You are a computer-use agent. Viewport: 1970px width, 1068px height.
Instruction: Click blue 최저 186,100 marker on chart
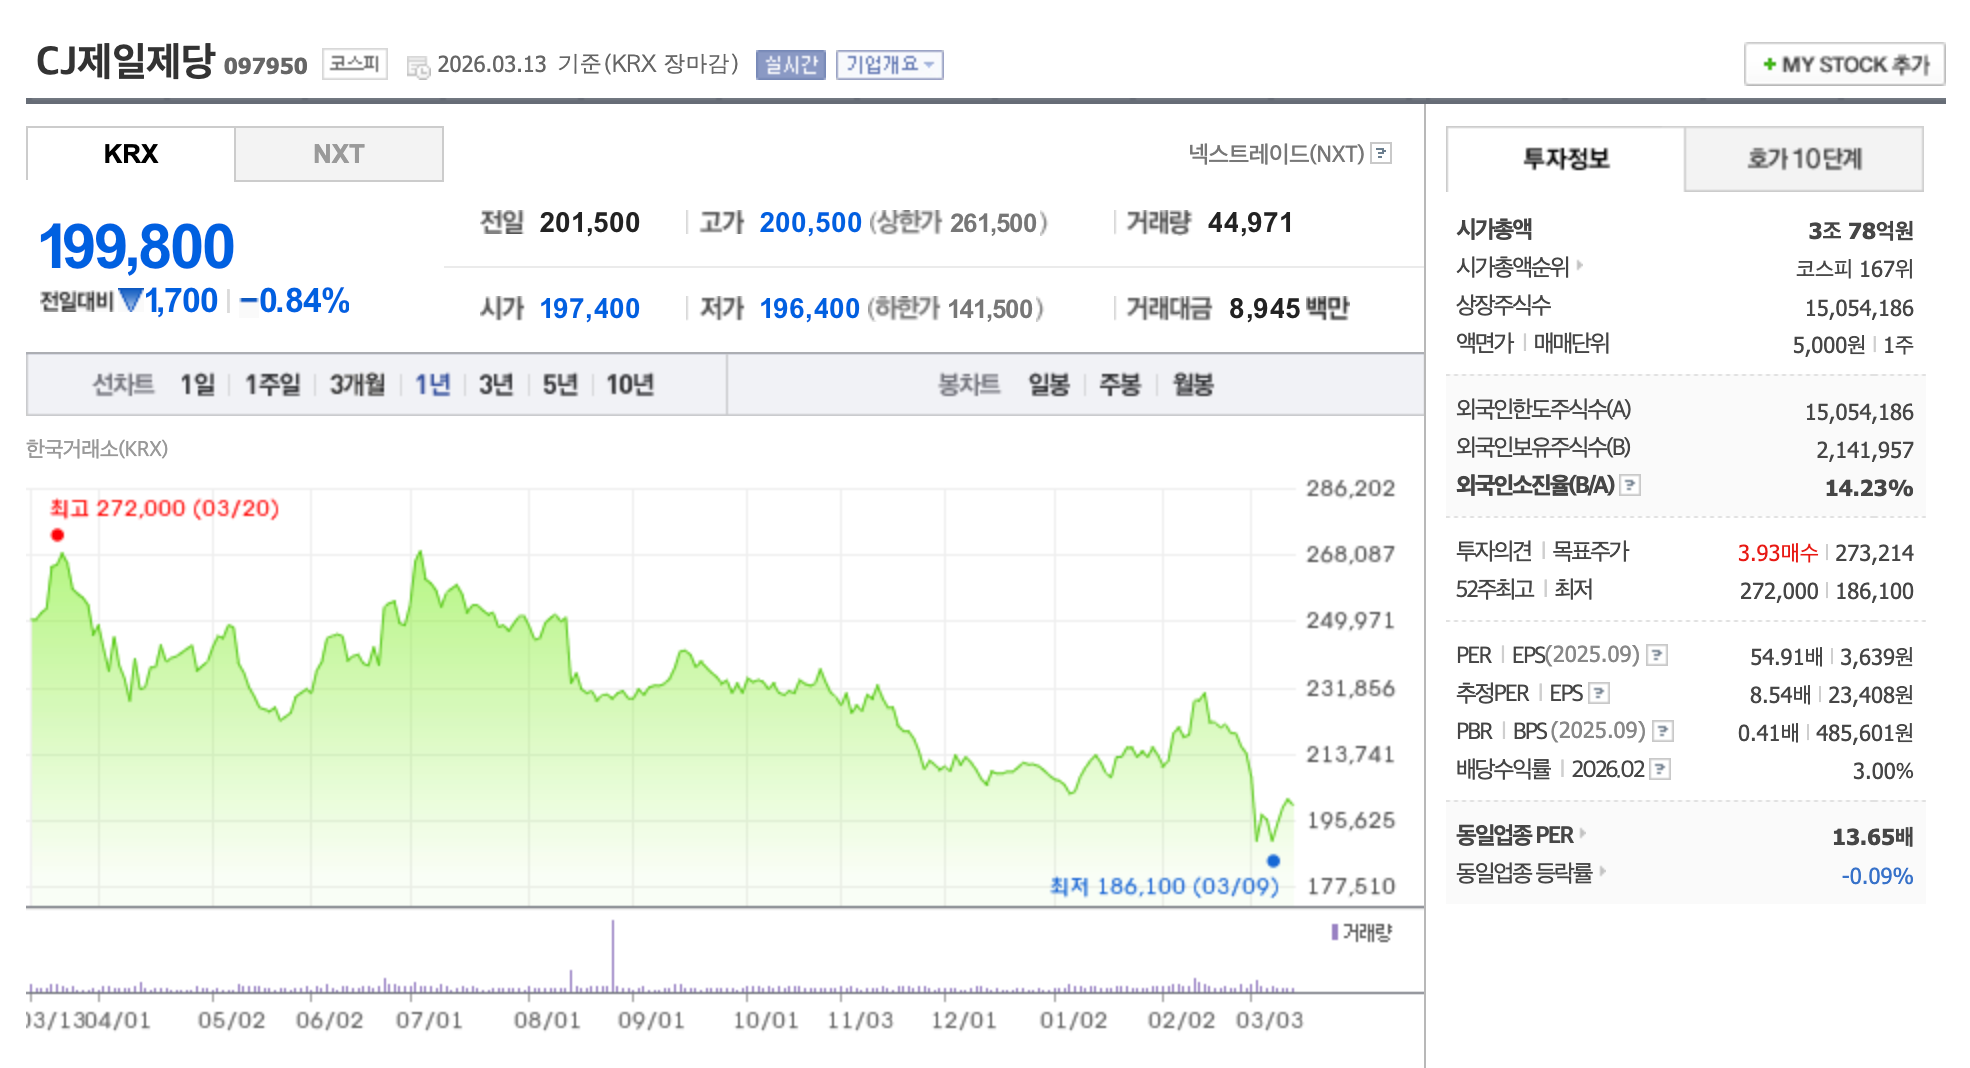pyautogui.click(x=1273, y=861)
